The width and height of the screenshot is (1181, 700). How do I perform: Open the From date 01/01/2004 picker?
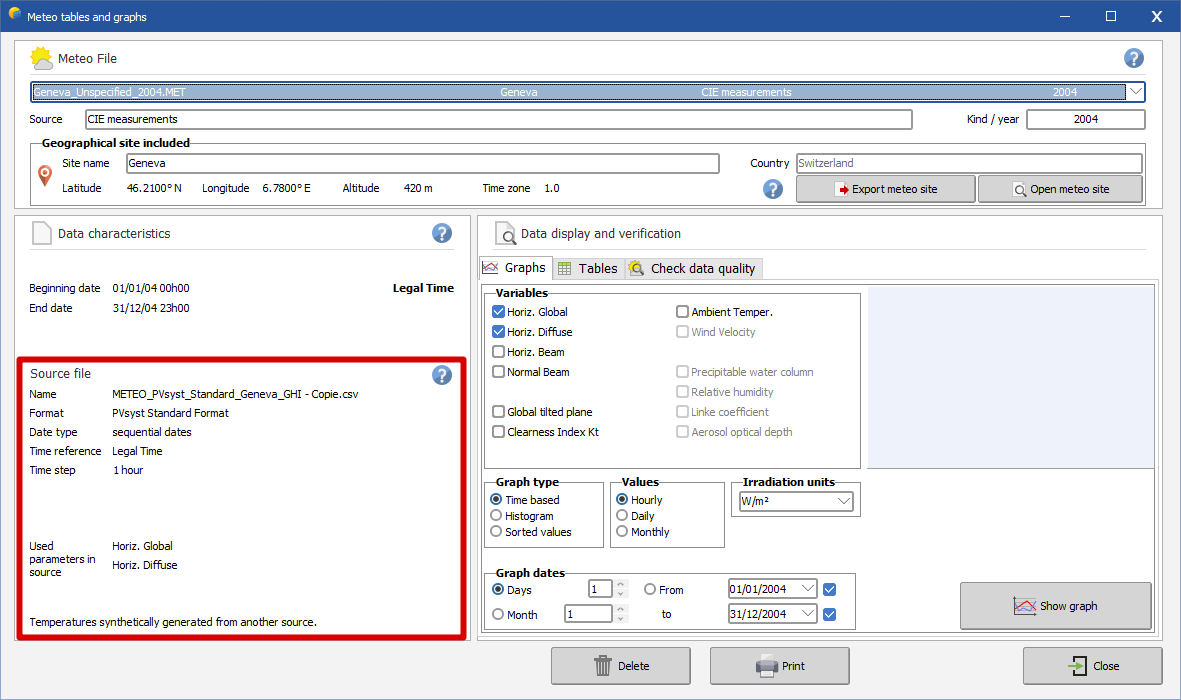click(808, 589)
